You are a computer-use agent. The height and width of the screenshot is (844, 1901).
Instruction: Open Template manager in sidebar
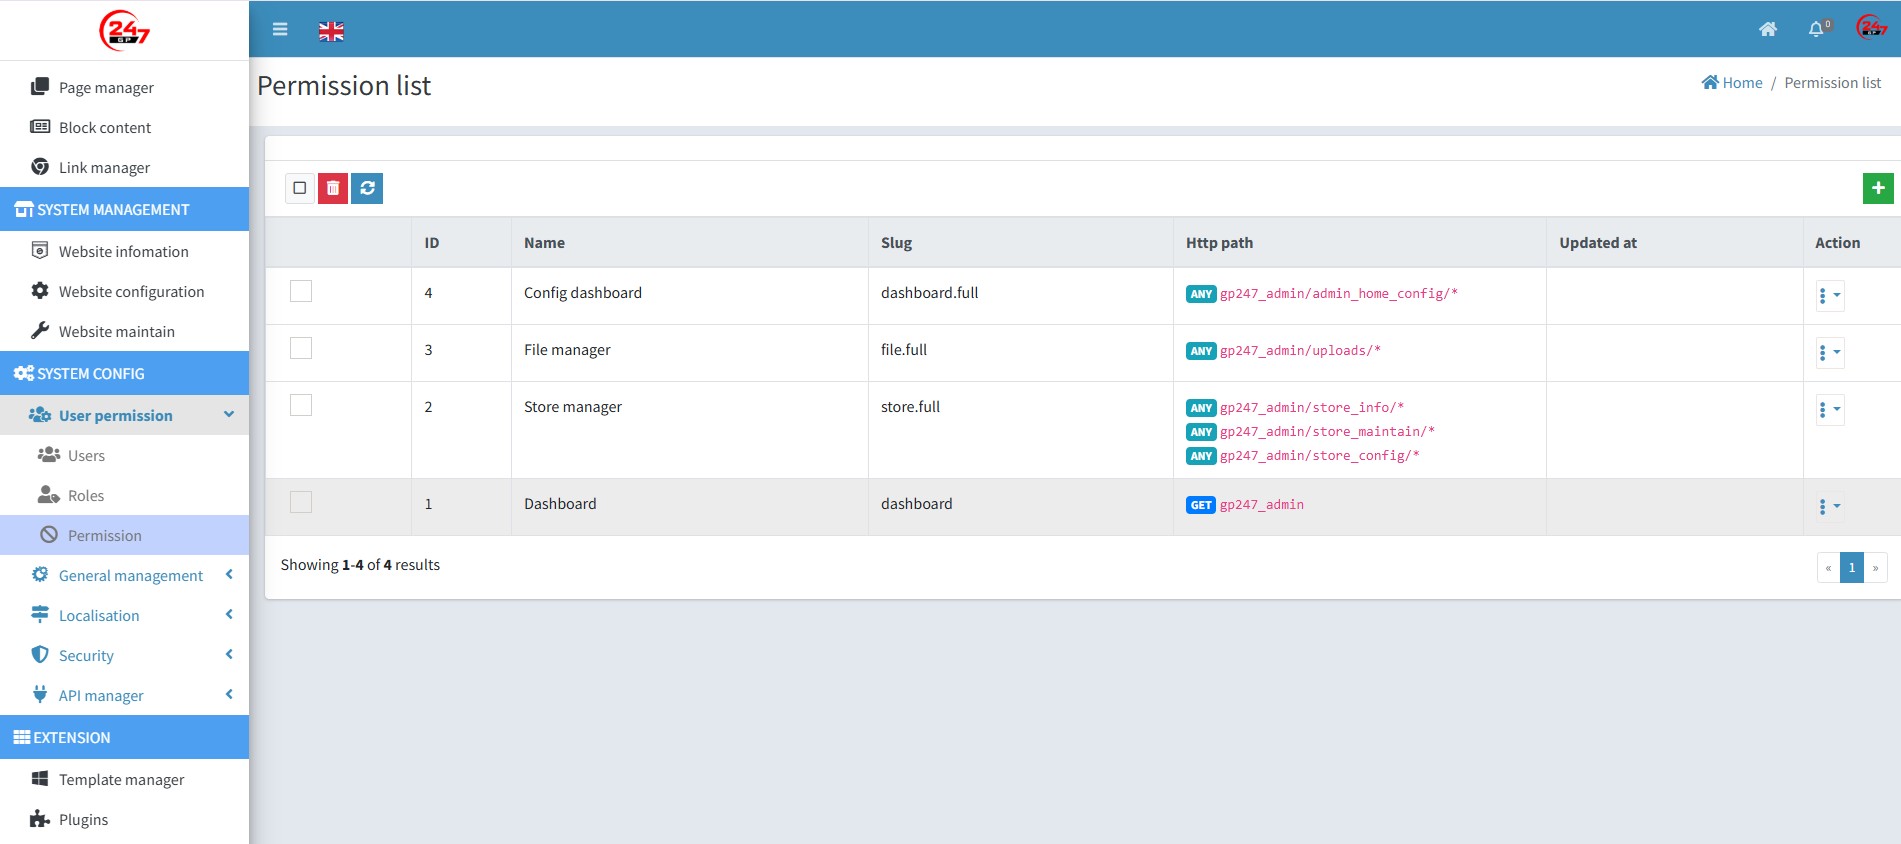(124, 779)
